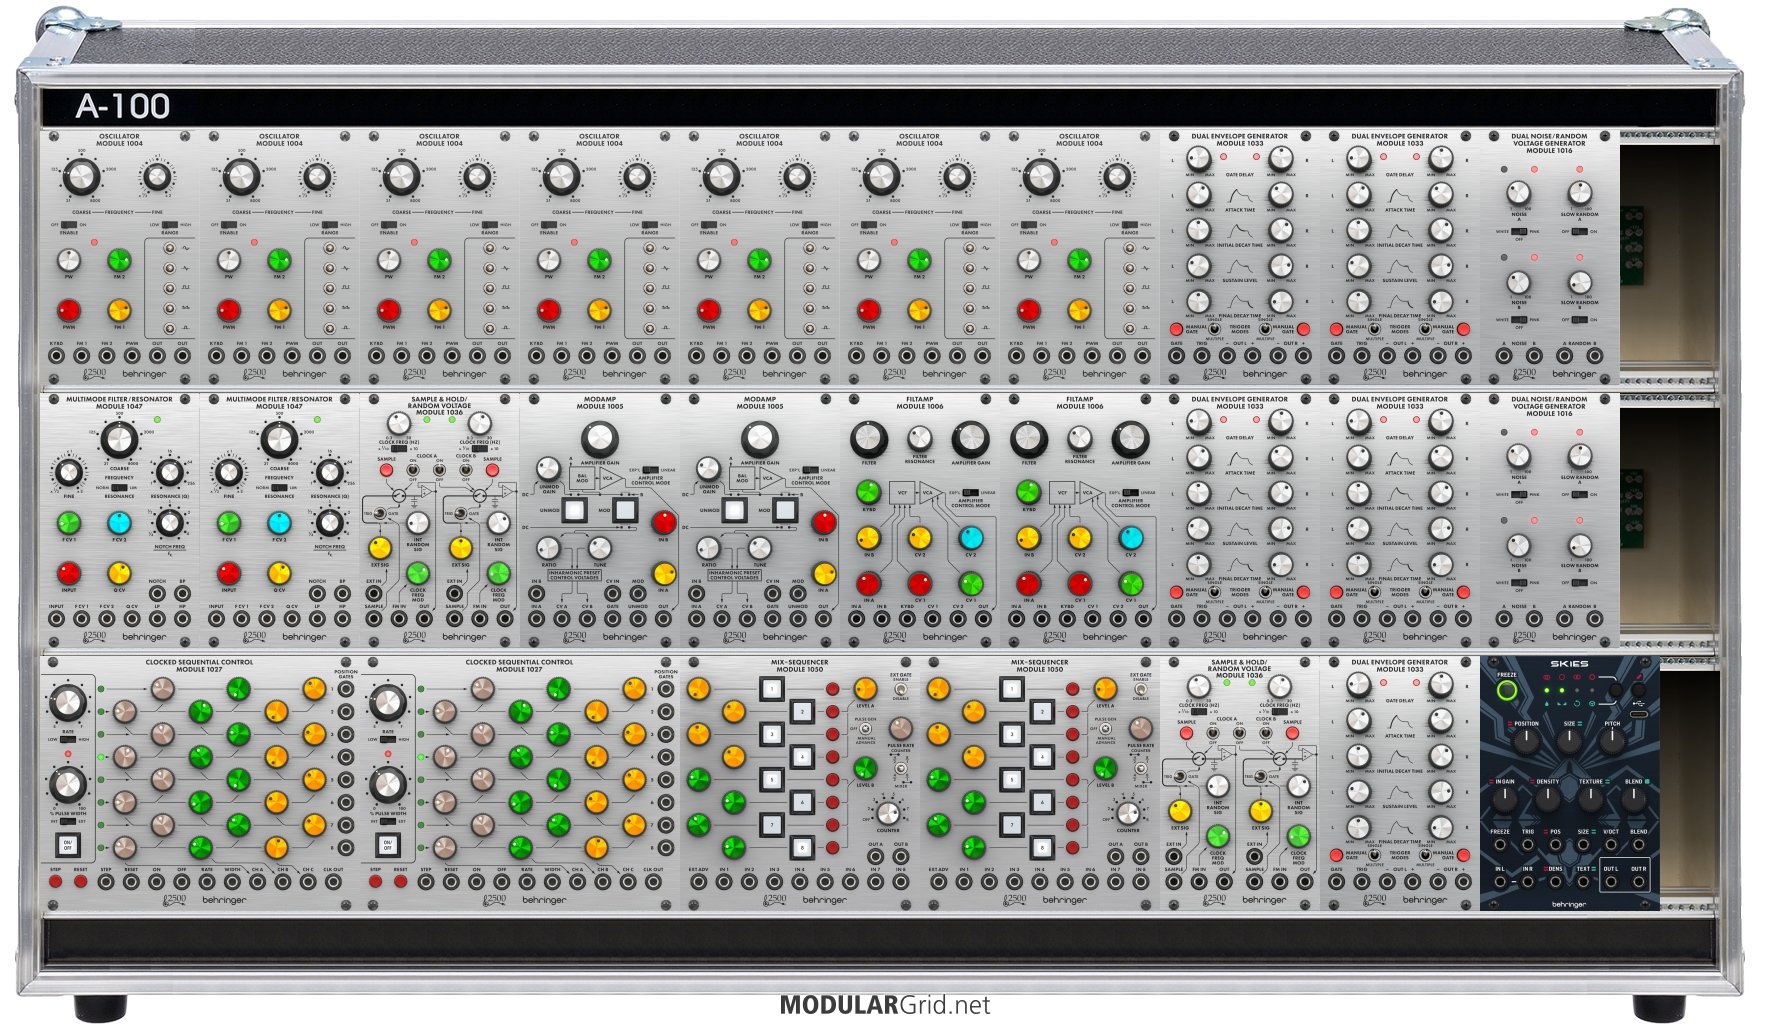The height and width of the screenshot is (1026, 1771).
Task: Click the PULSE RATE knob on left Mix-Sequencer
Action: pyautogui.click(x=900, y=731)
